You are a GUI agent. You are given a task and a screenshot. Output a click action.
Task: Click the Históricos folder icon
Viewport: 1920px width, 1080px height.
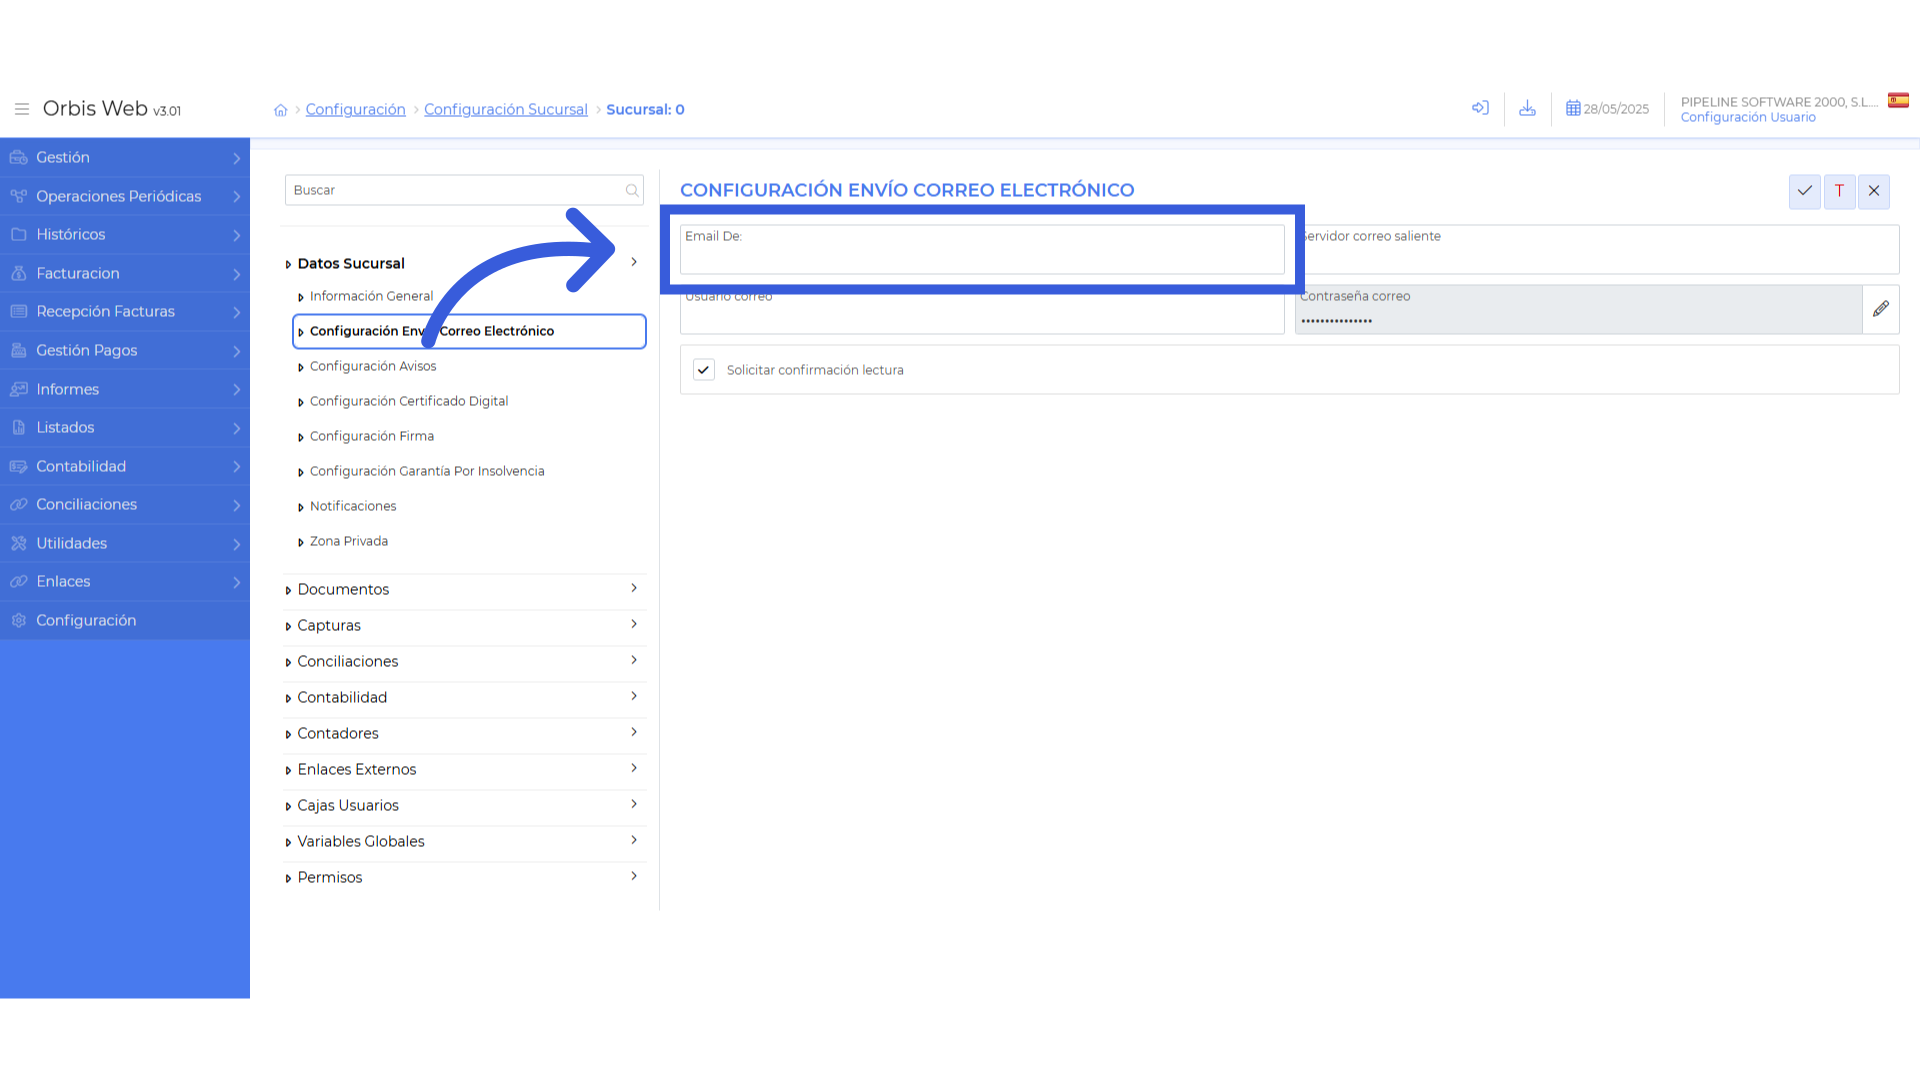point(18,234)
